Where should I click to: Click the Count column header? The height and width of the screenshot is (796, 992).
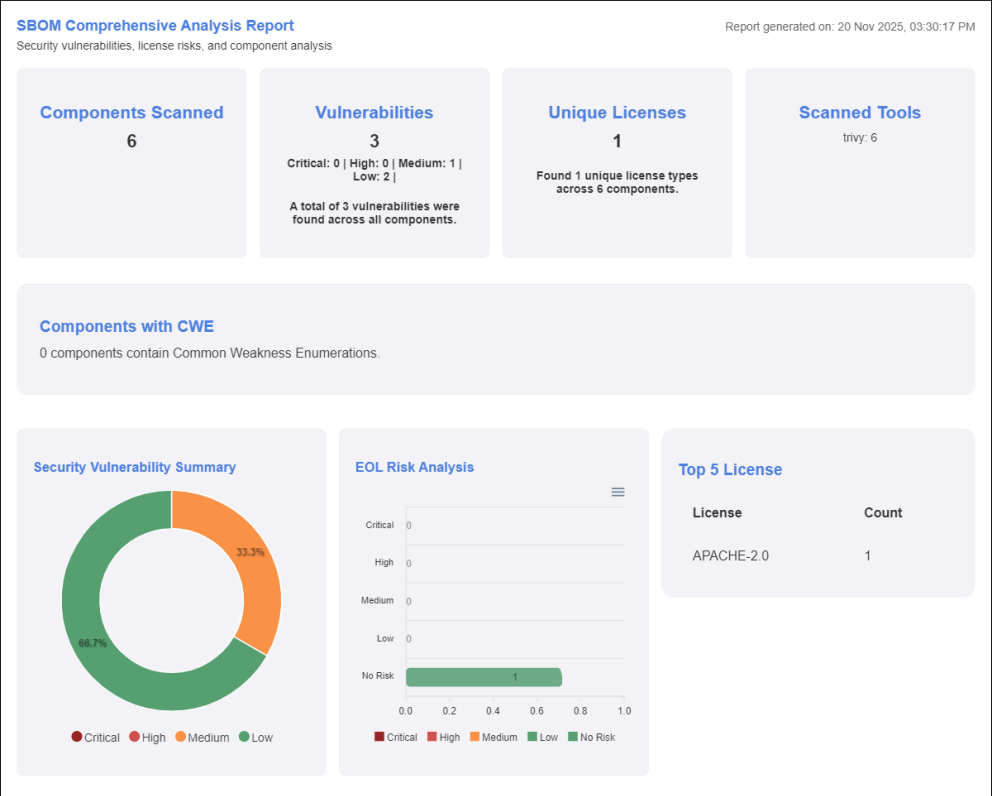tap(883, 513)
